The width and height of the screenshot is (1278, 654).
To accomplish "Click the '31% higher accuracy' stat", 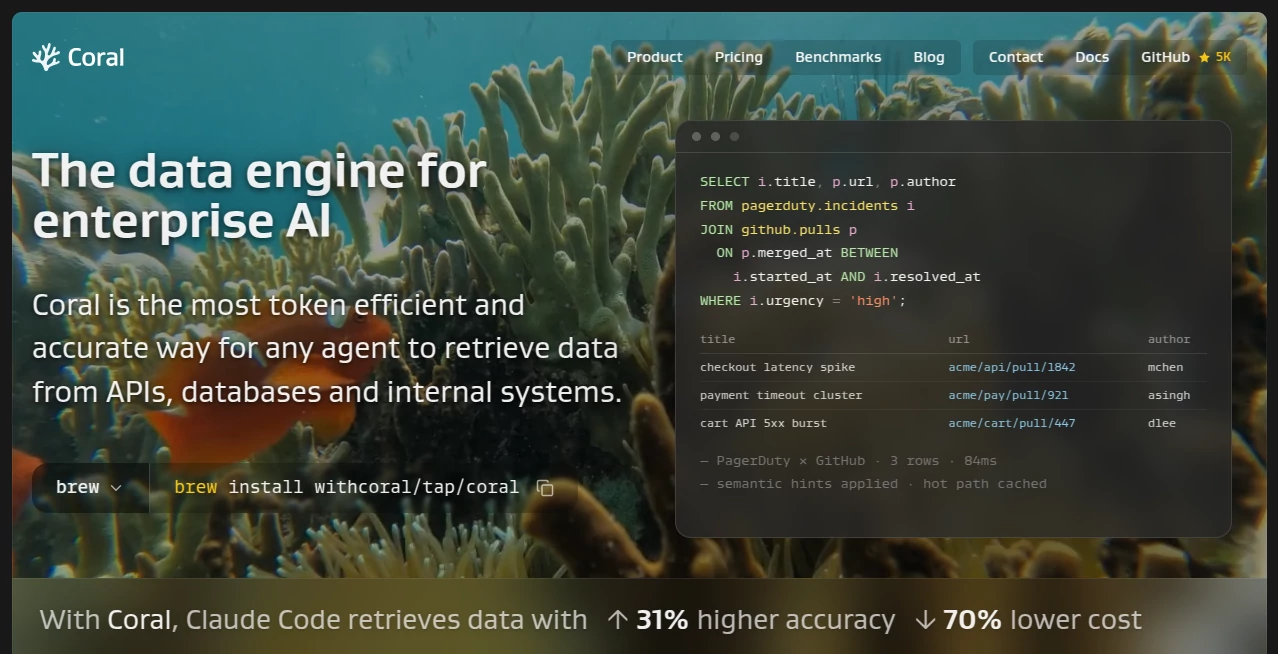I will 751,620.
